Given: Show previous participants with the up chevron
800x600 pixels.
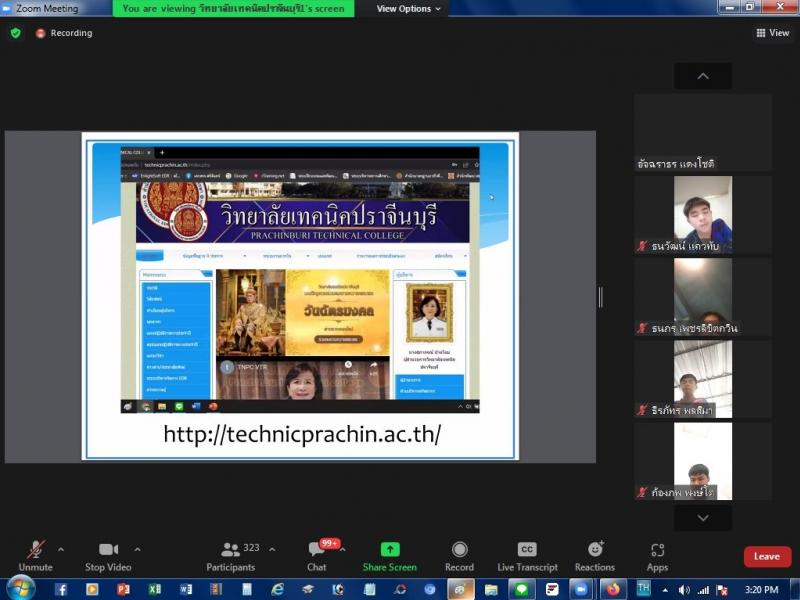Looking at the screenshot, I should coord(703,76).
